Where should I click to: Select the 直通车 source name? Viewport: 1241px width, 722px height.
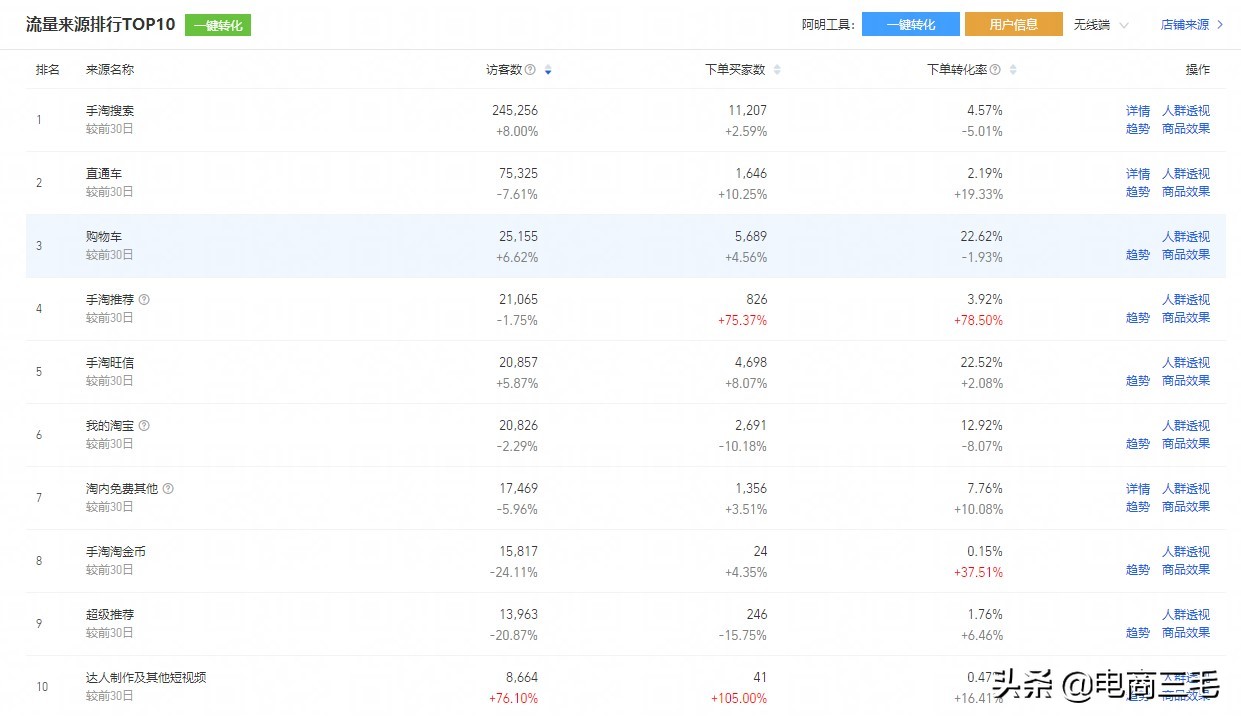104,174
